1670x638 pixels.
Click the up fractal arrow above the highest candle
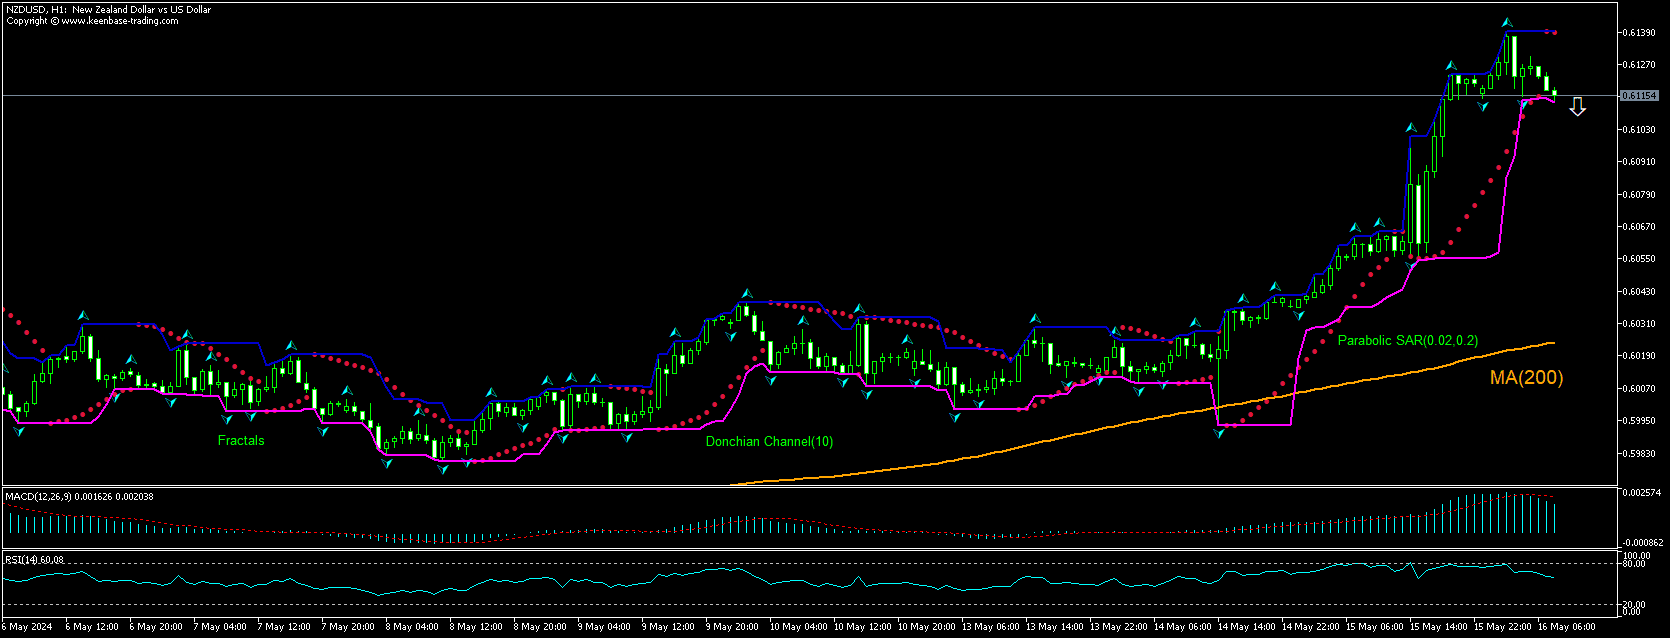1506,23
